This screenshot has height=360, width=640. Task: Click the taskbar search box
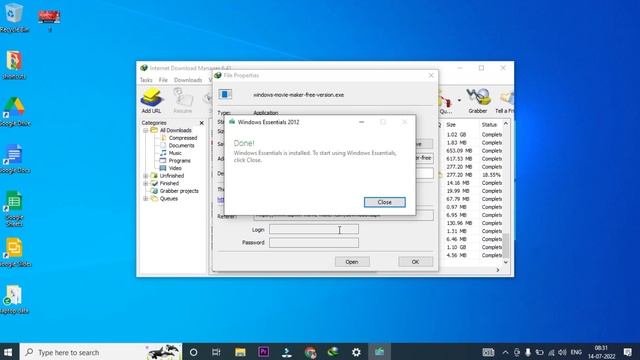(x=100, y=352)
